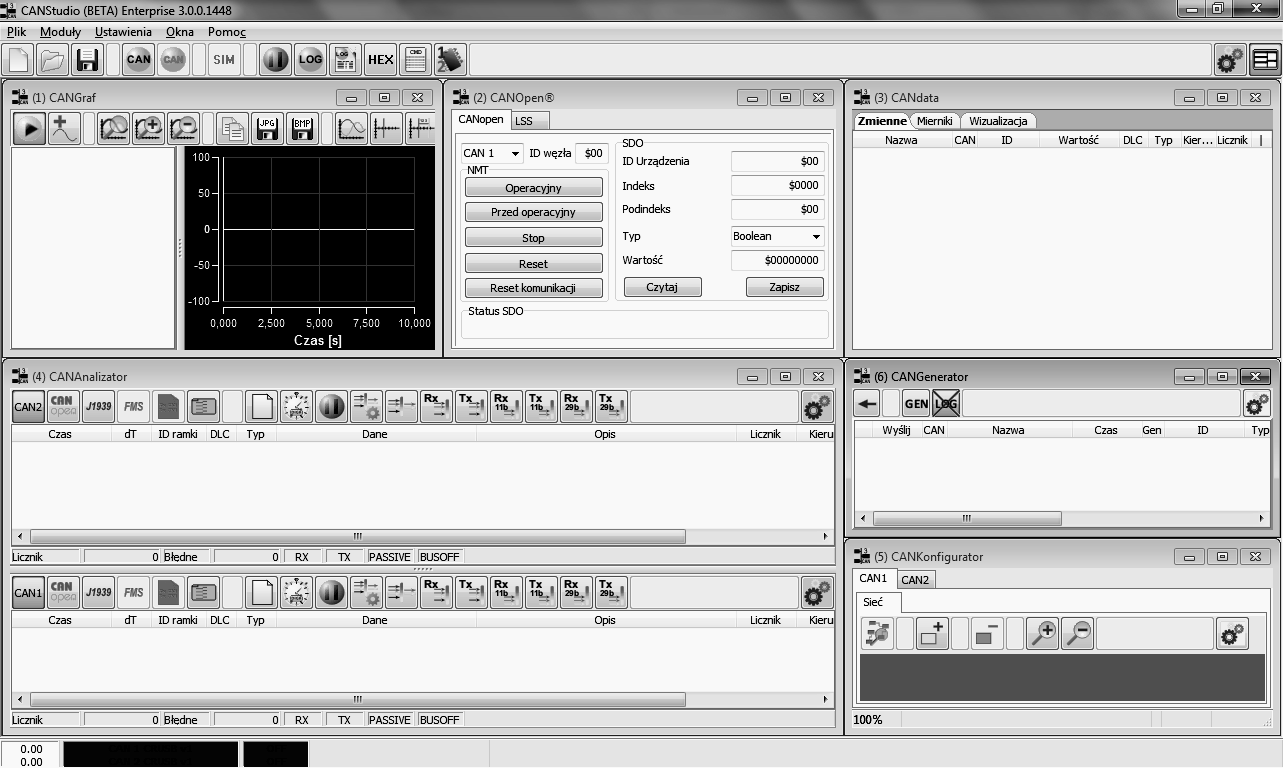Select the Zmienne tab in CANdata
The width and height of the screenshot is (1283, 768).
coord(882,121)
